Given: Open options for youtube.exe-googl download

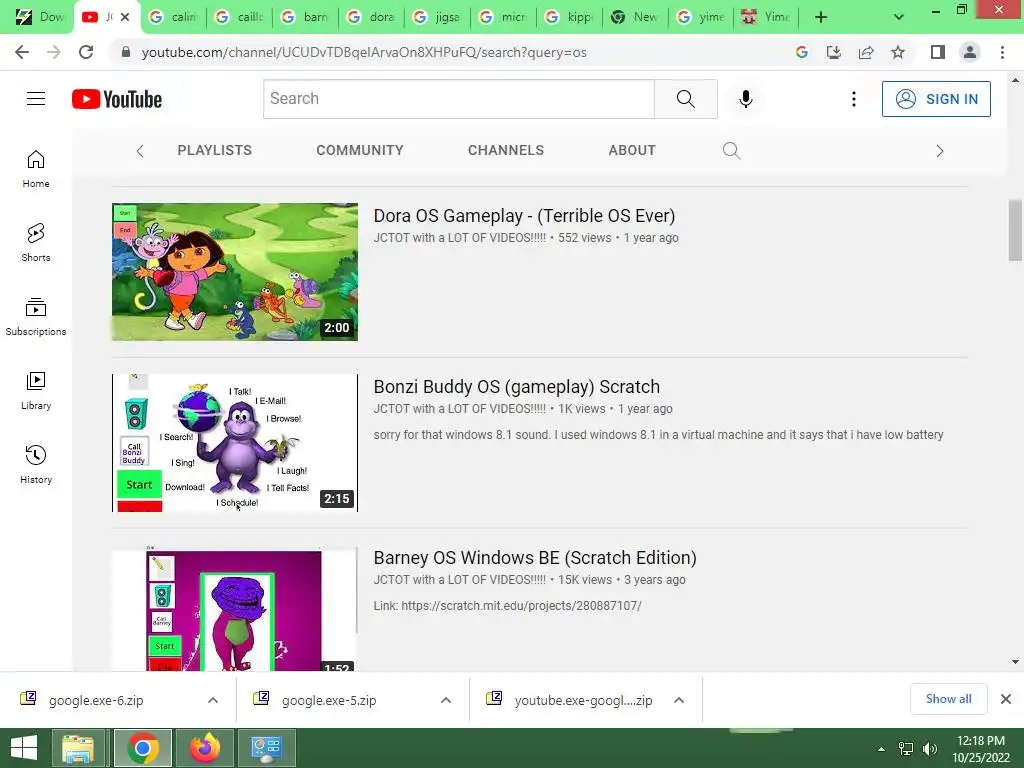Looking at the screenshot, I should coord(679,700).
